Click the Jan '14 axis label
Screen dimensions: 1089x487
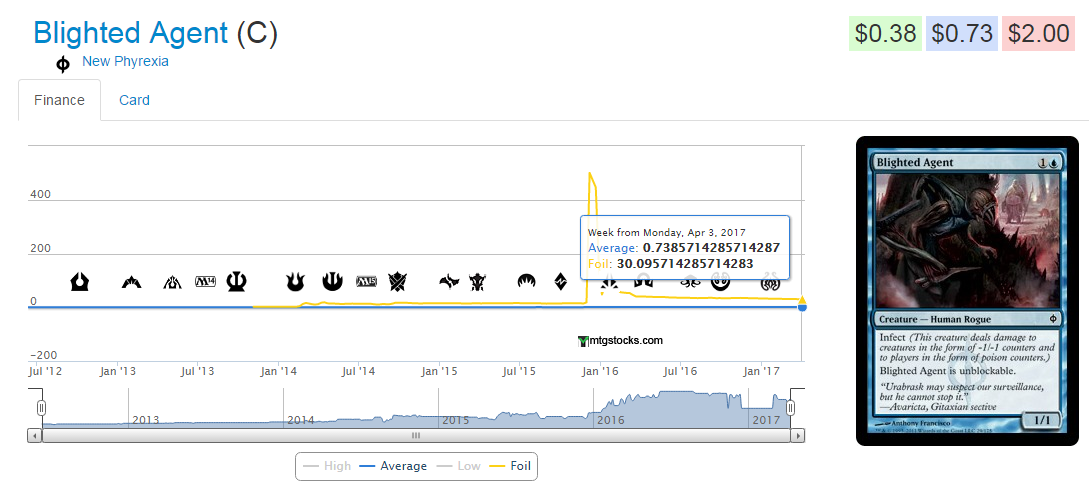point(279,371)
